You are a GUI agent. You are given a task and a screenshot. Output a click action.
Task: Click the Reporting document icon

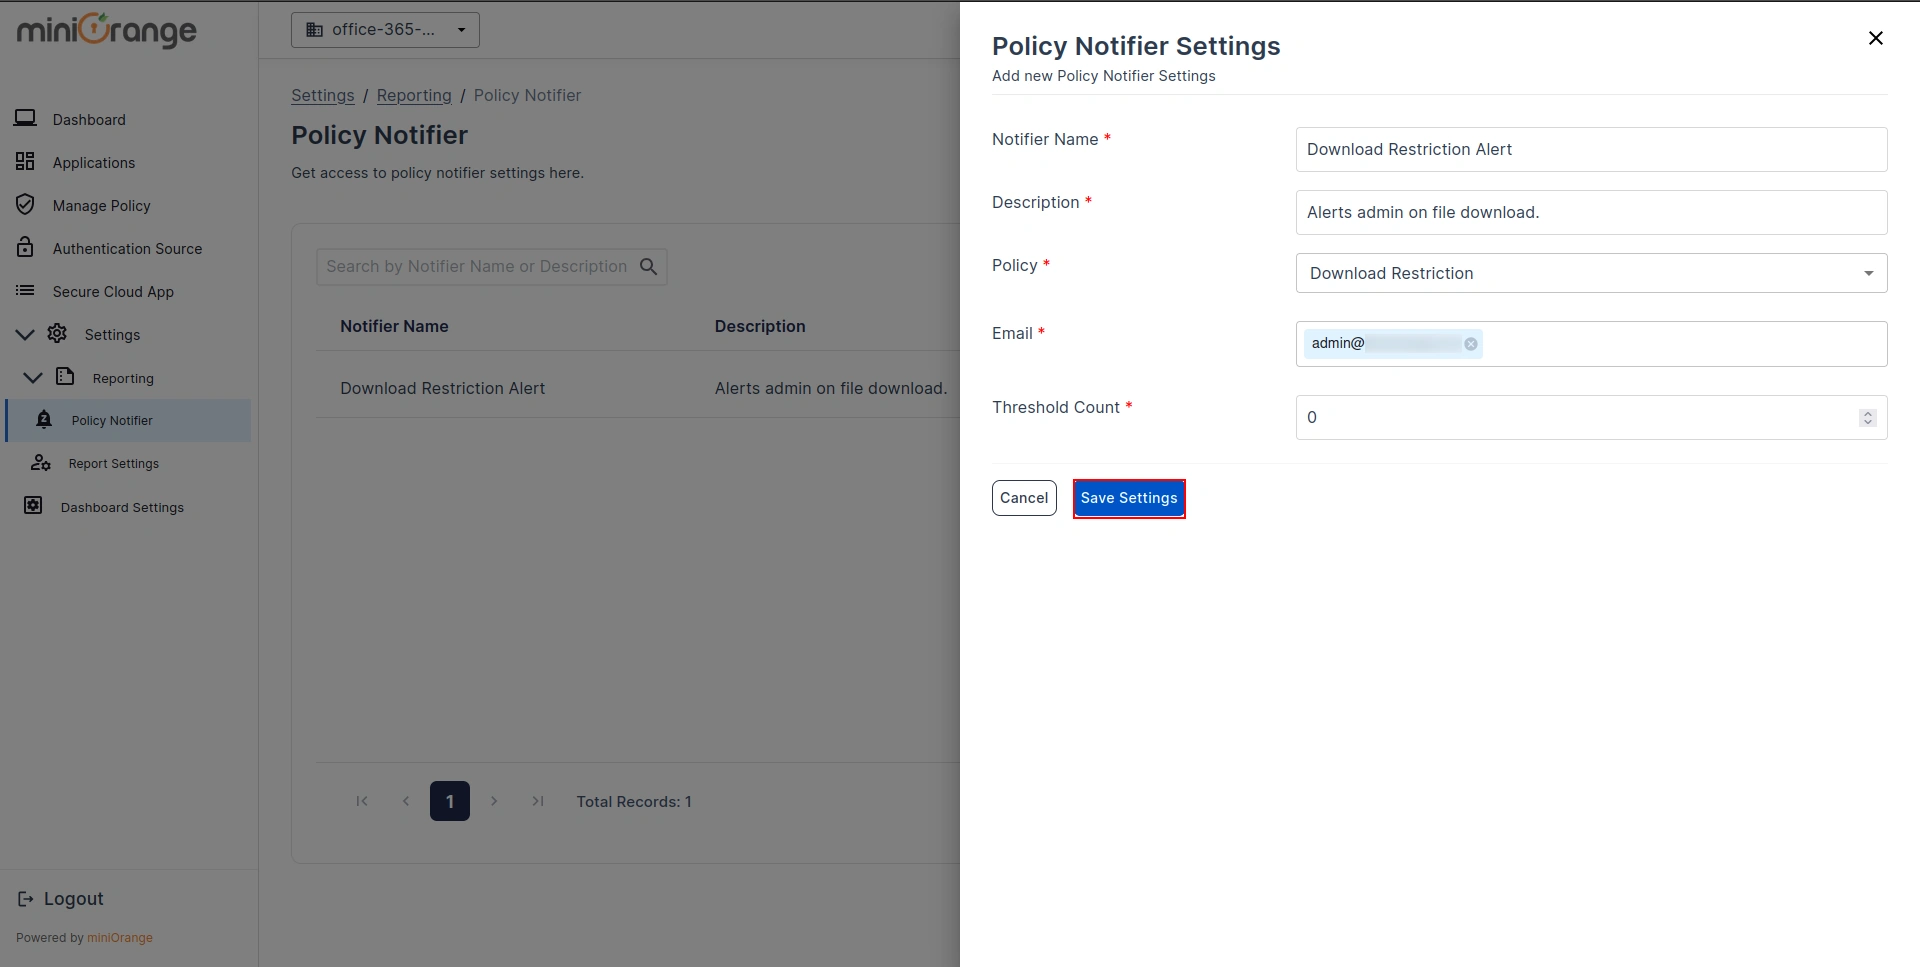(65, 376)
